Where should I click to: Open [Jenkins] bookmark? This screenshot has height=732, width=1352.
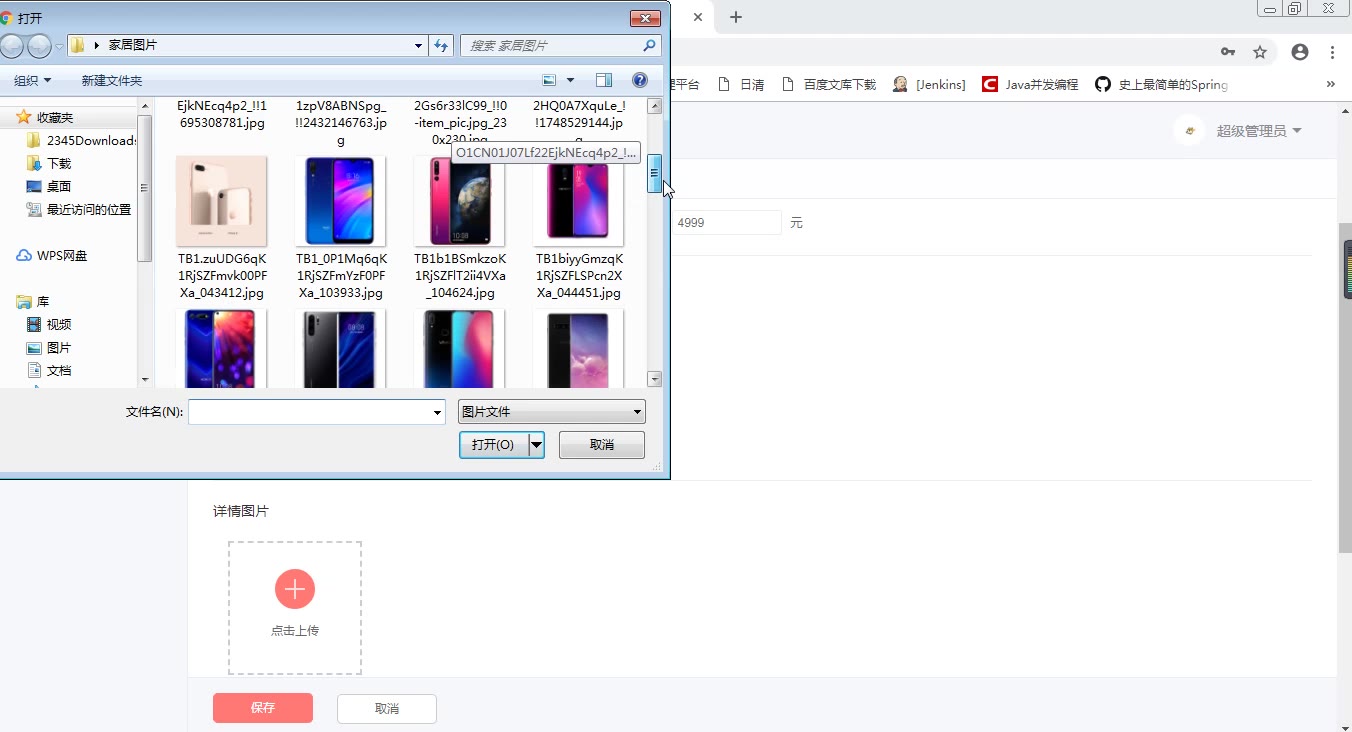pos(930,85)
